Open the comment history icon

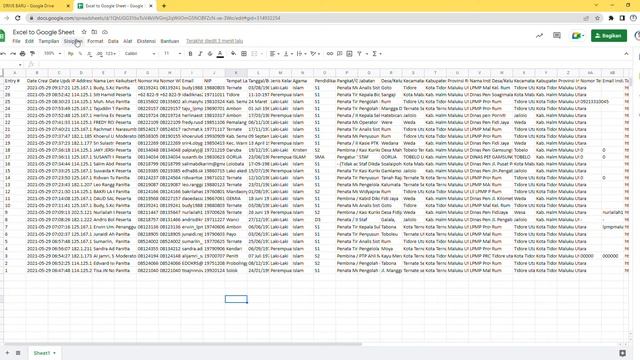click(557, 36)
